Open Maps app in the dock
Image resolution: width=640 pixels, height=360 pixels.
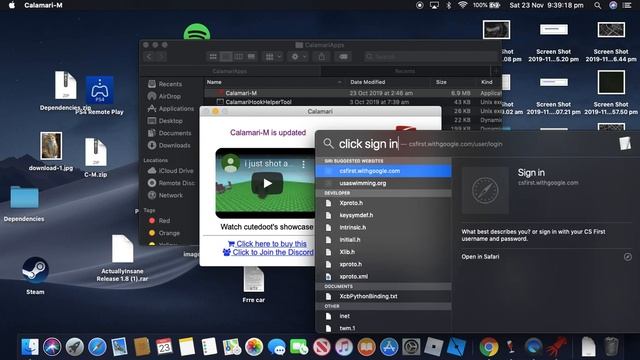[231, 347]
